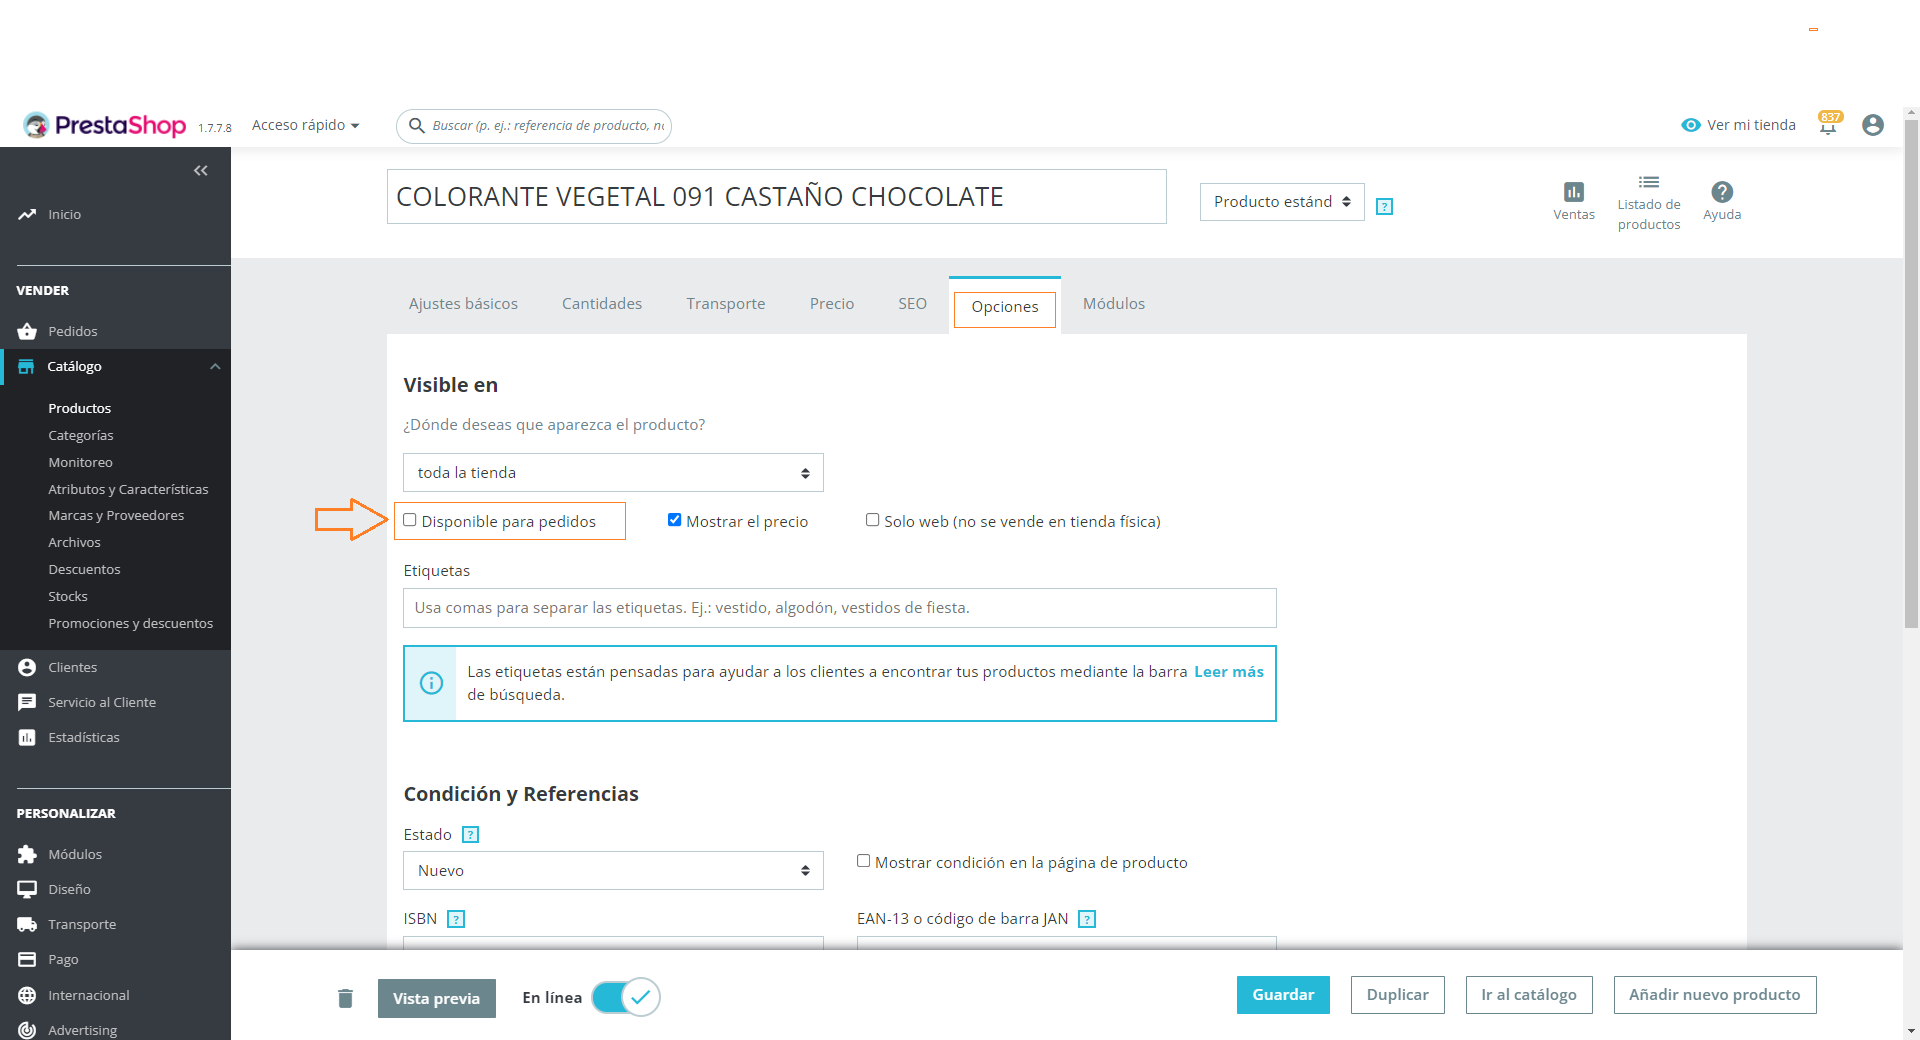The width and height of the screenshot is (1920, 1040).
Task: Click the PrestaShop logo
Action: pos(105,125)
